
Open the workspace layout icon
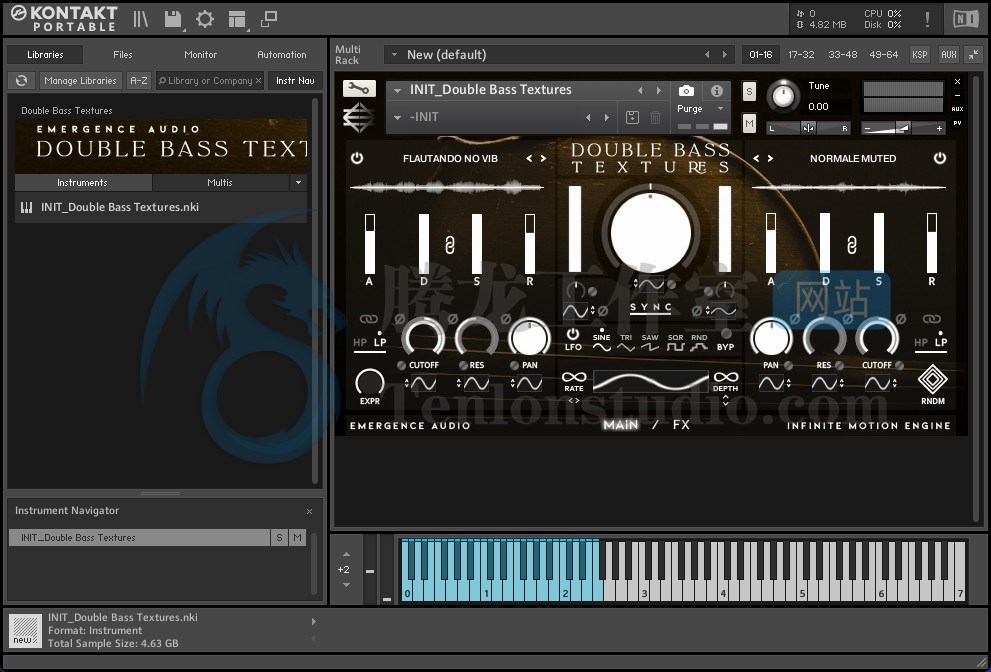(237, 19)
